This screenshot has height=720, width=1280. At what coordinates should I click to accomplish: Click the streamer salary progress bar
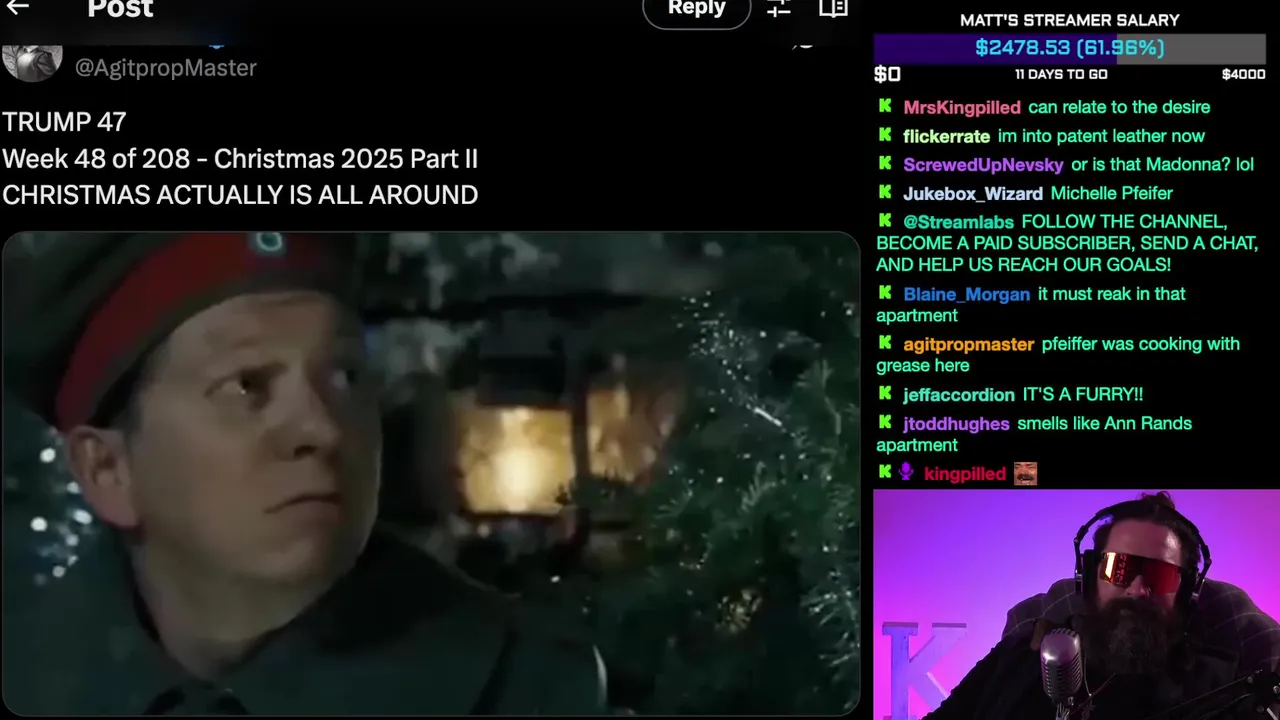(1070, 47)
